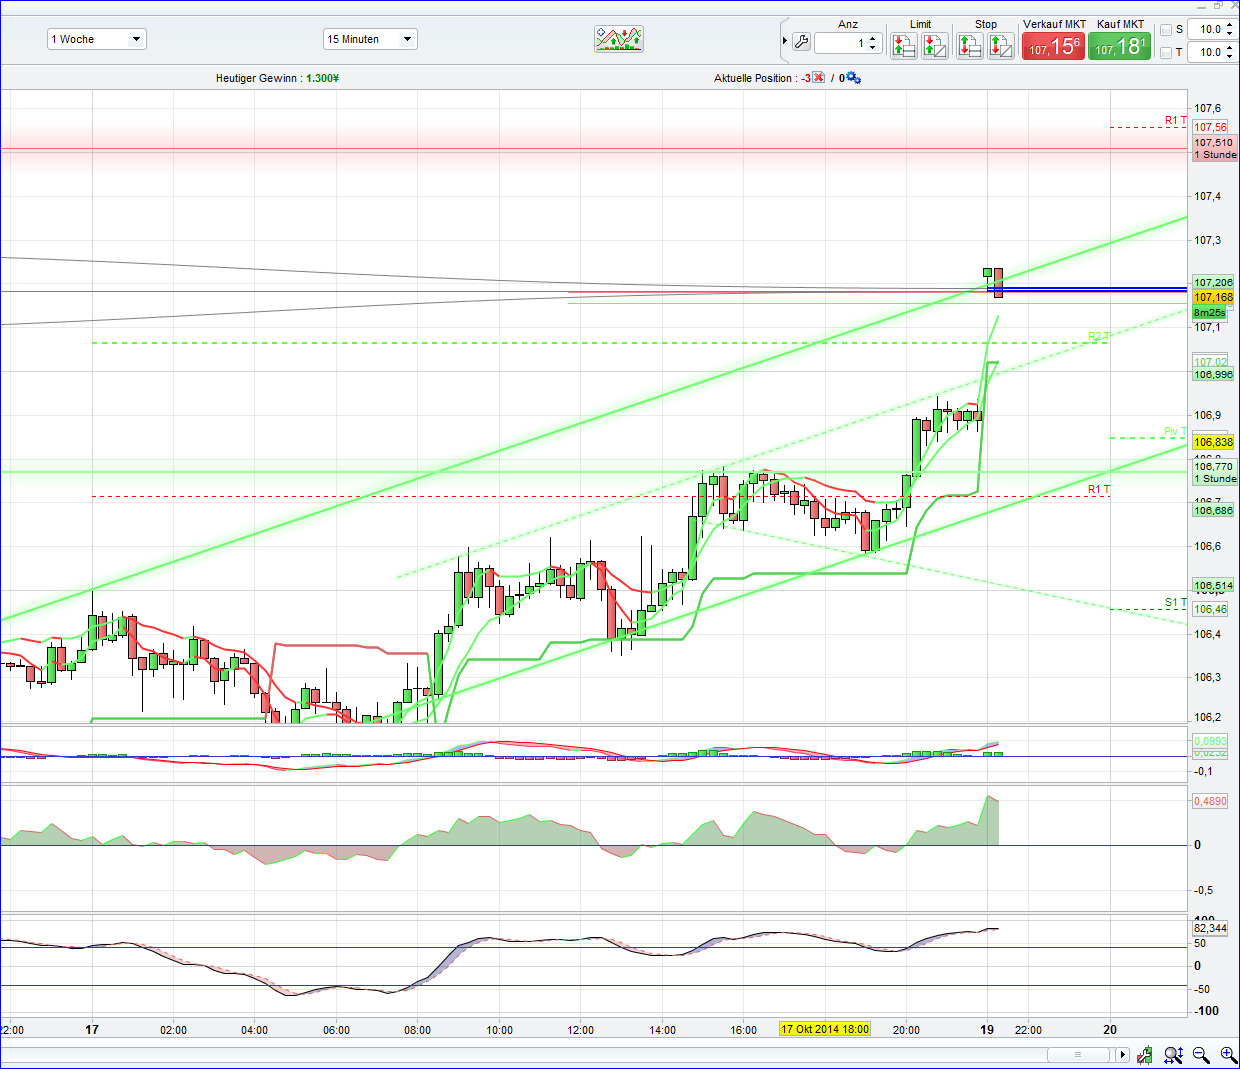
Task: Click the left order icon under Limit
Action: (904, 45)
